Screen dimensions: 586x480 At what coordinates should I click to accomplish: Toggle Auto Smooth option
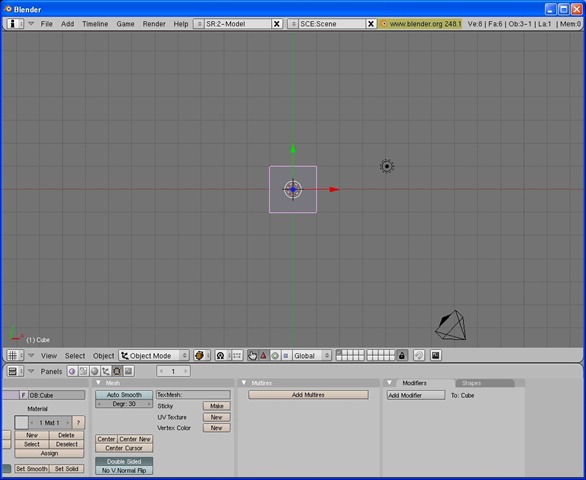click(124, 395)
